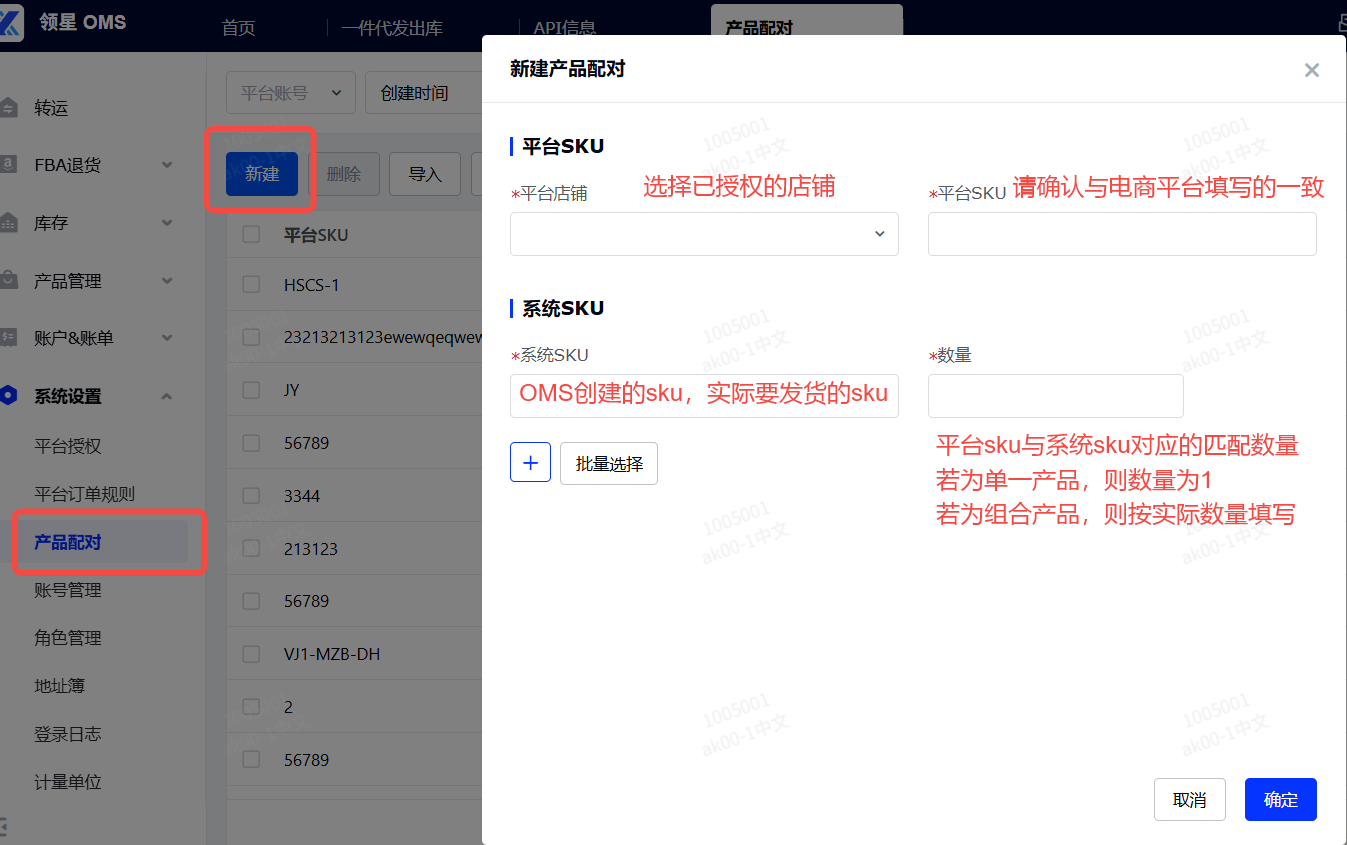Click the 删除 button
The image size is (1347, 845).
click(344, 174)
